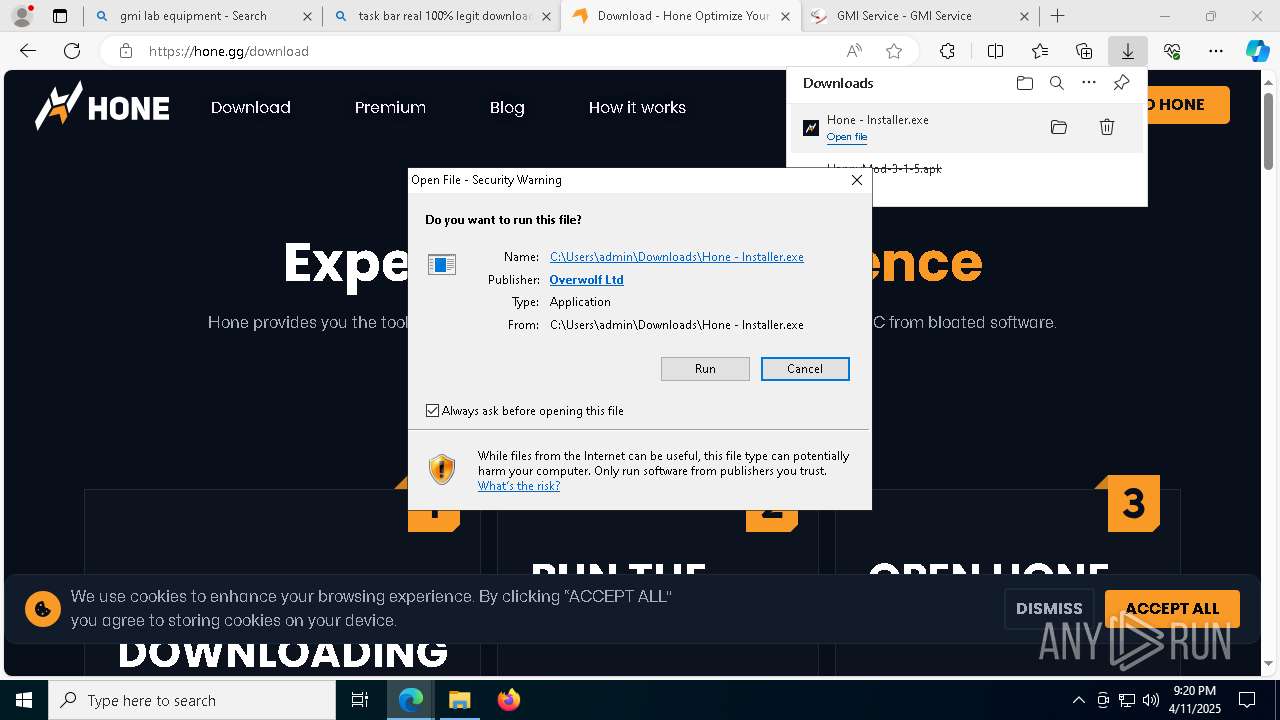This screenshot has height=720, width=1280.
Task: Go back to the previous page
Action: pyautogui.click(x=28, y=51)
